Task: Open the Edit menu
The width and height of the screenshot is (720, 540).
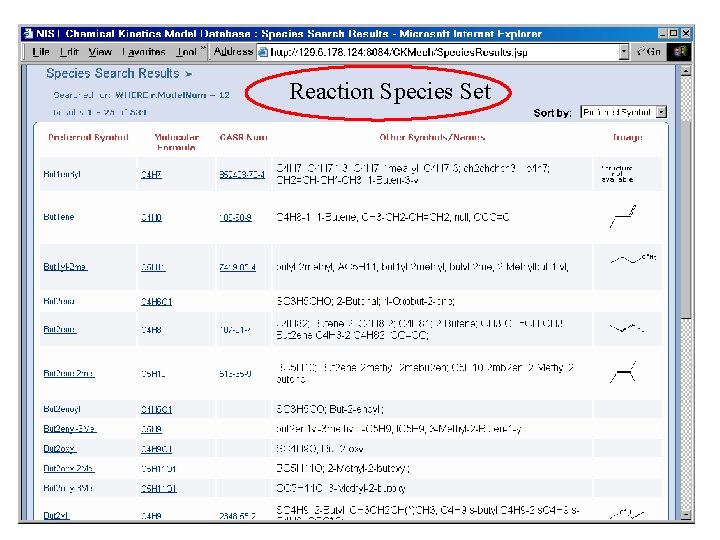Action: pyautogui.click(x=69, y=52)
